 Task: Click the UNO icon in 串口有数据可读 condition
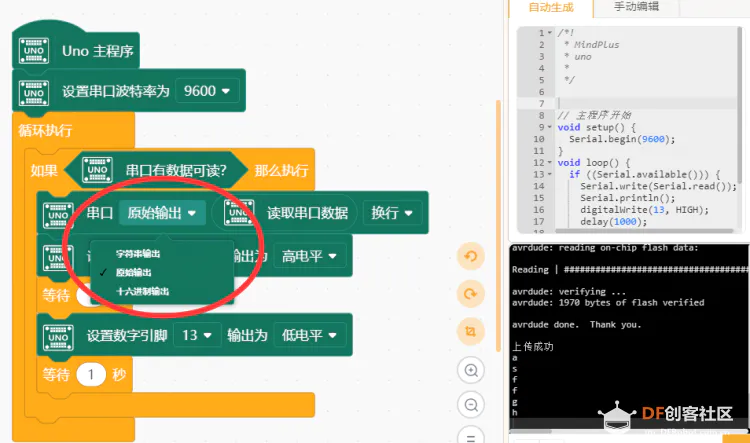tap(97, 170)
